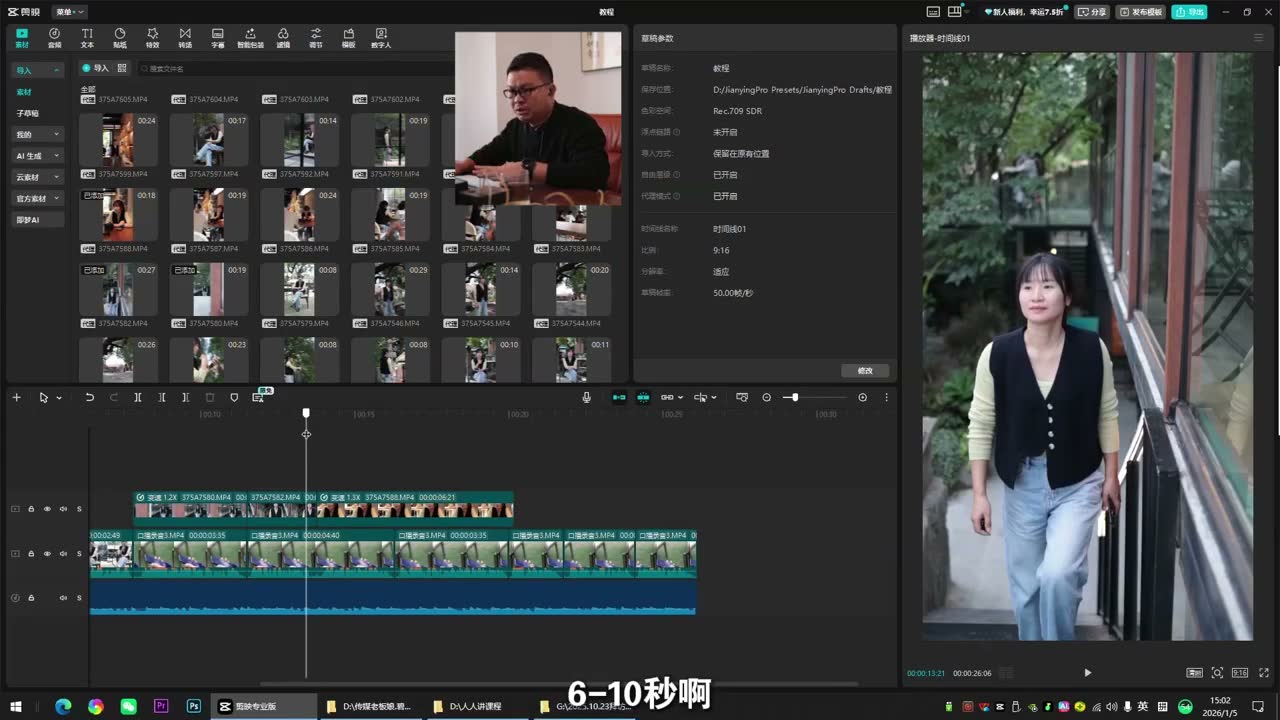Click the 导出 export button

(x=1190, y=12)
